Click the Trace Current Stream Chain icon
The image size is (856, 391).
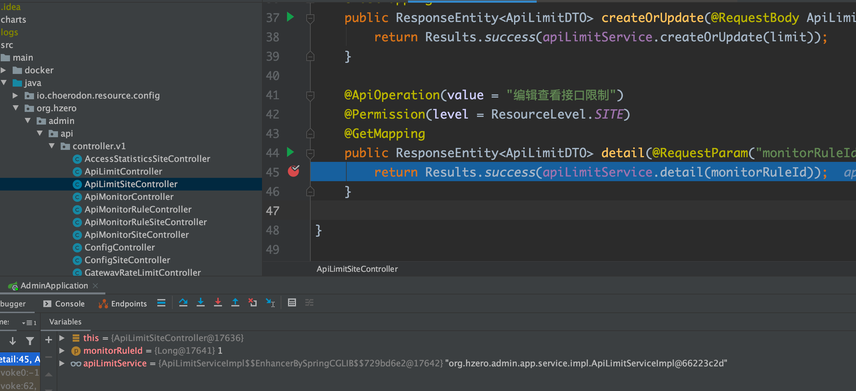point(310,303)
